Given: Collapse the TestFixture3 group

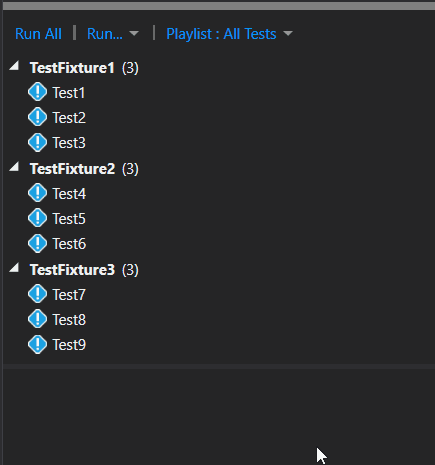Looking at the screenshot, I should coord(14,267).
